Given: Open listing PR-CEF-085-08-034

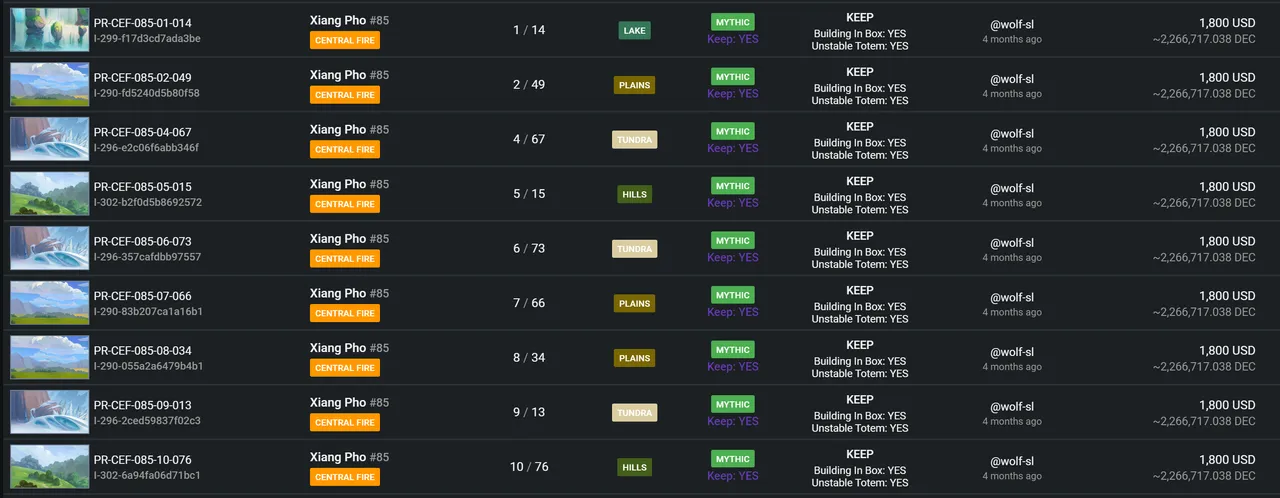Looking at the screenshot, I should [x=142, y=351].
